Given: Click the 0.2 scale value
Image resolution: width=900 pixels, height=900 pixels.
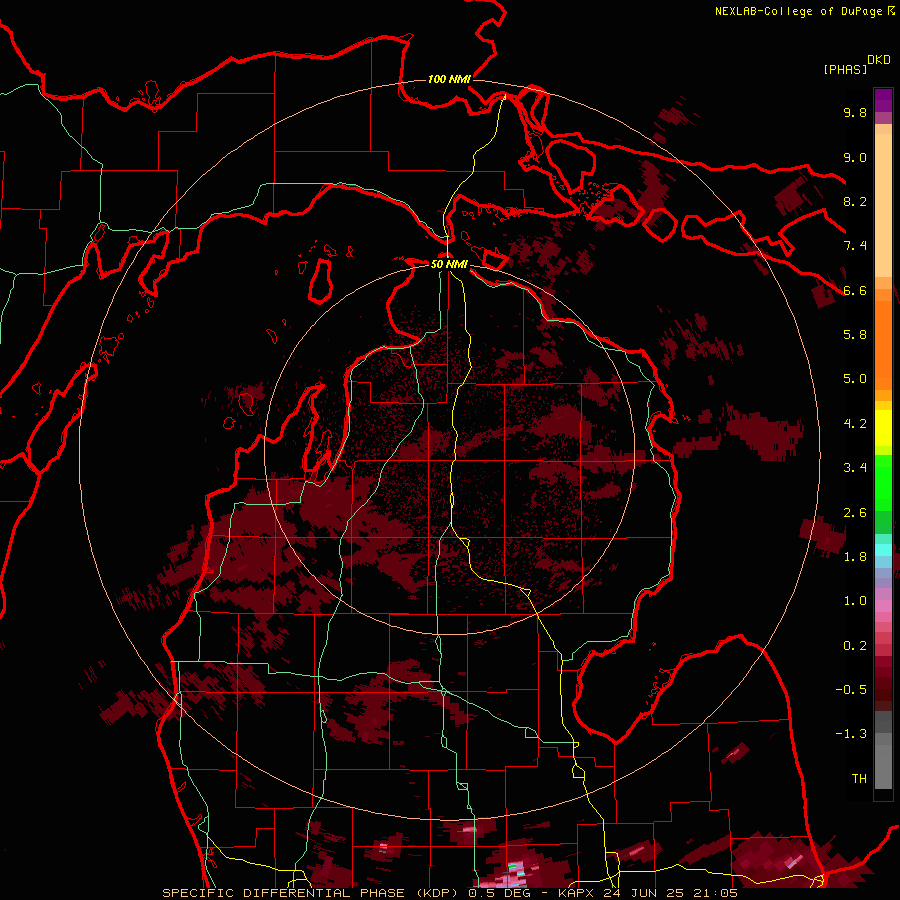Looking at the screenshot, I should [855, 646].
